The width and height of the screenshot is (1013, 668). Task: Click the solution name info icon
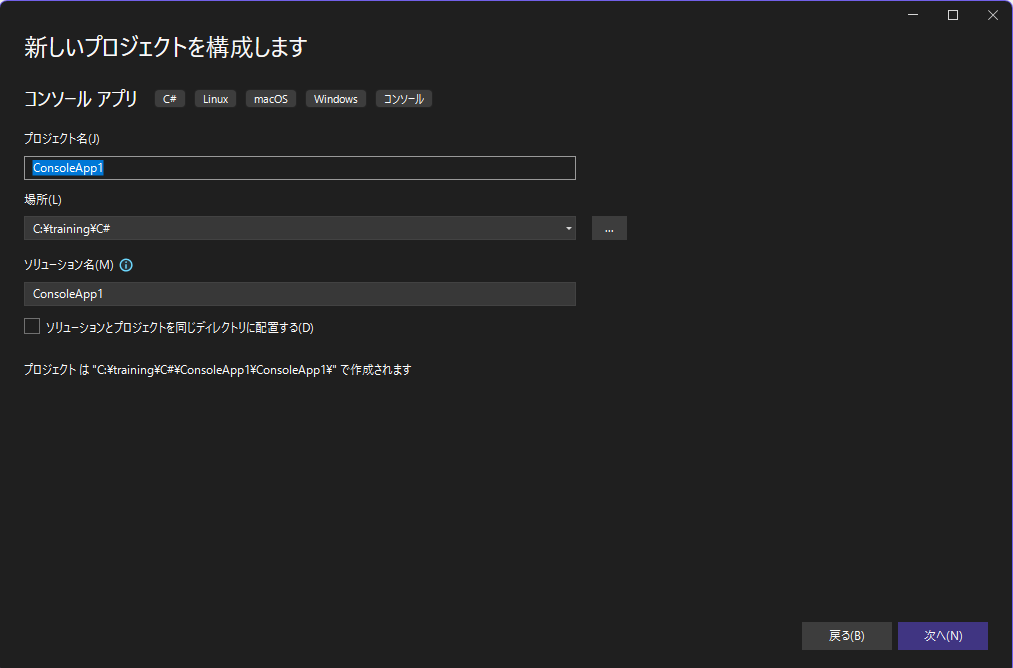coord(125,264)
